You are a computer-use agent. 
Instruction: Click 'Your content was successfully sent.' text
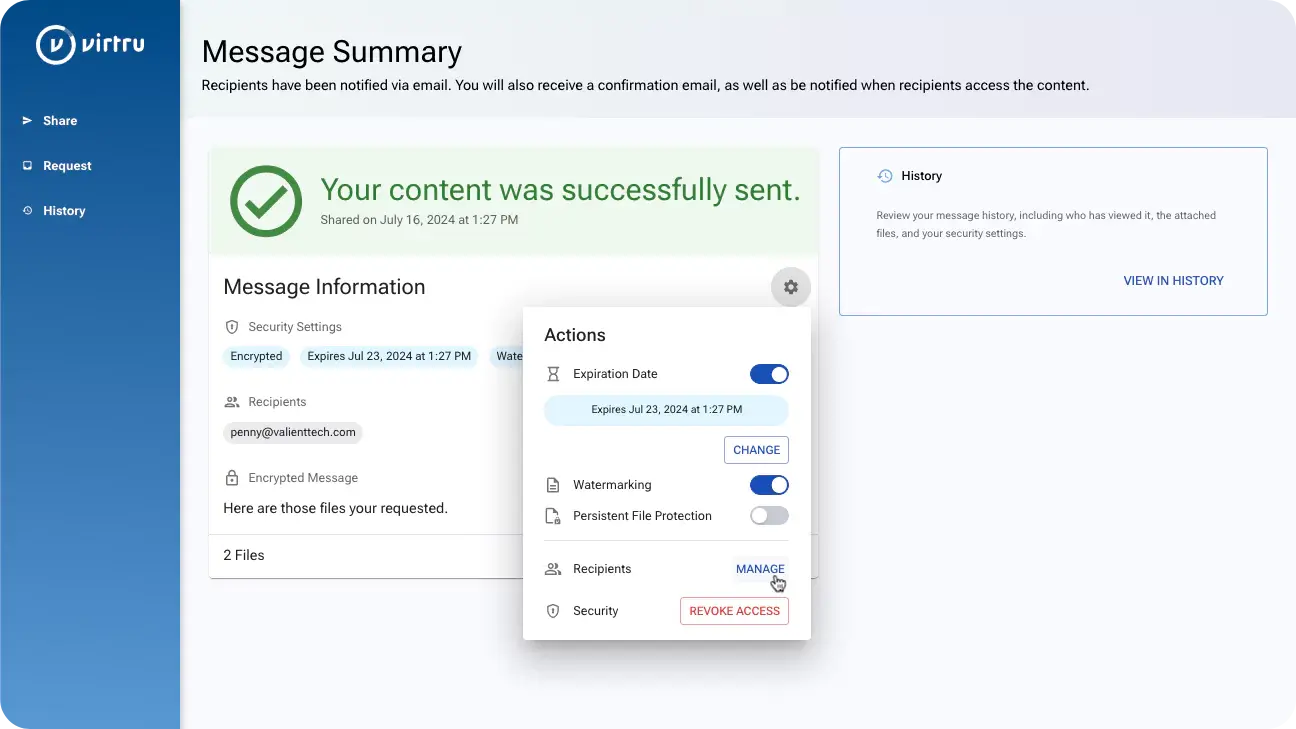[560, 190]
